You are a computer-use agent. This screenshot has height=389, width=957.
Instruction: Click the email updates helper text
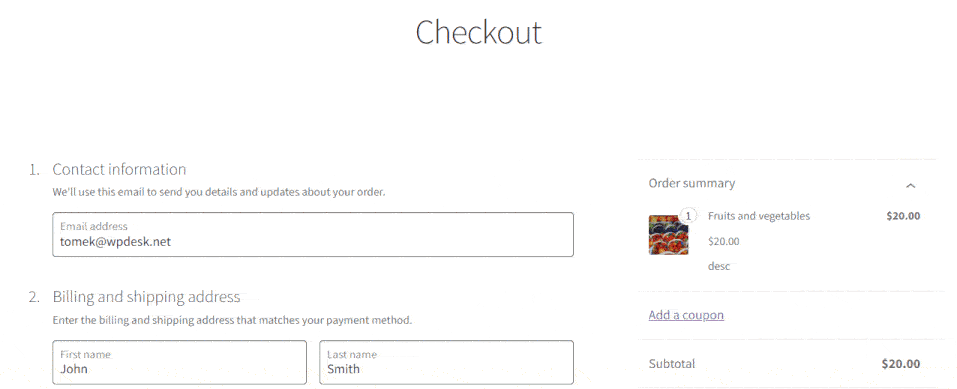tap(219, 192)
